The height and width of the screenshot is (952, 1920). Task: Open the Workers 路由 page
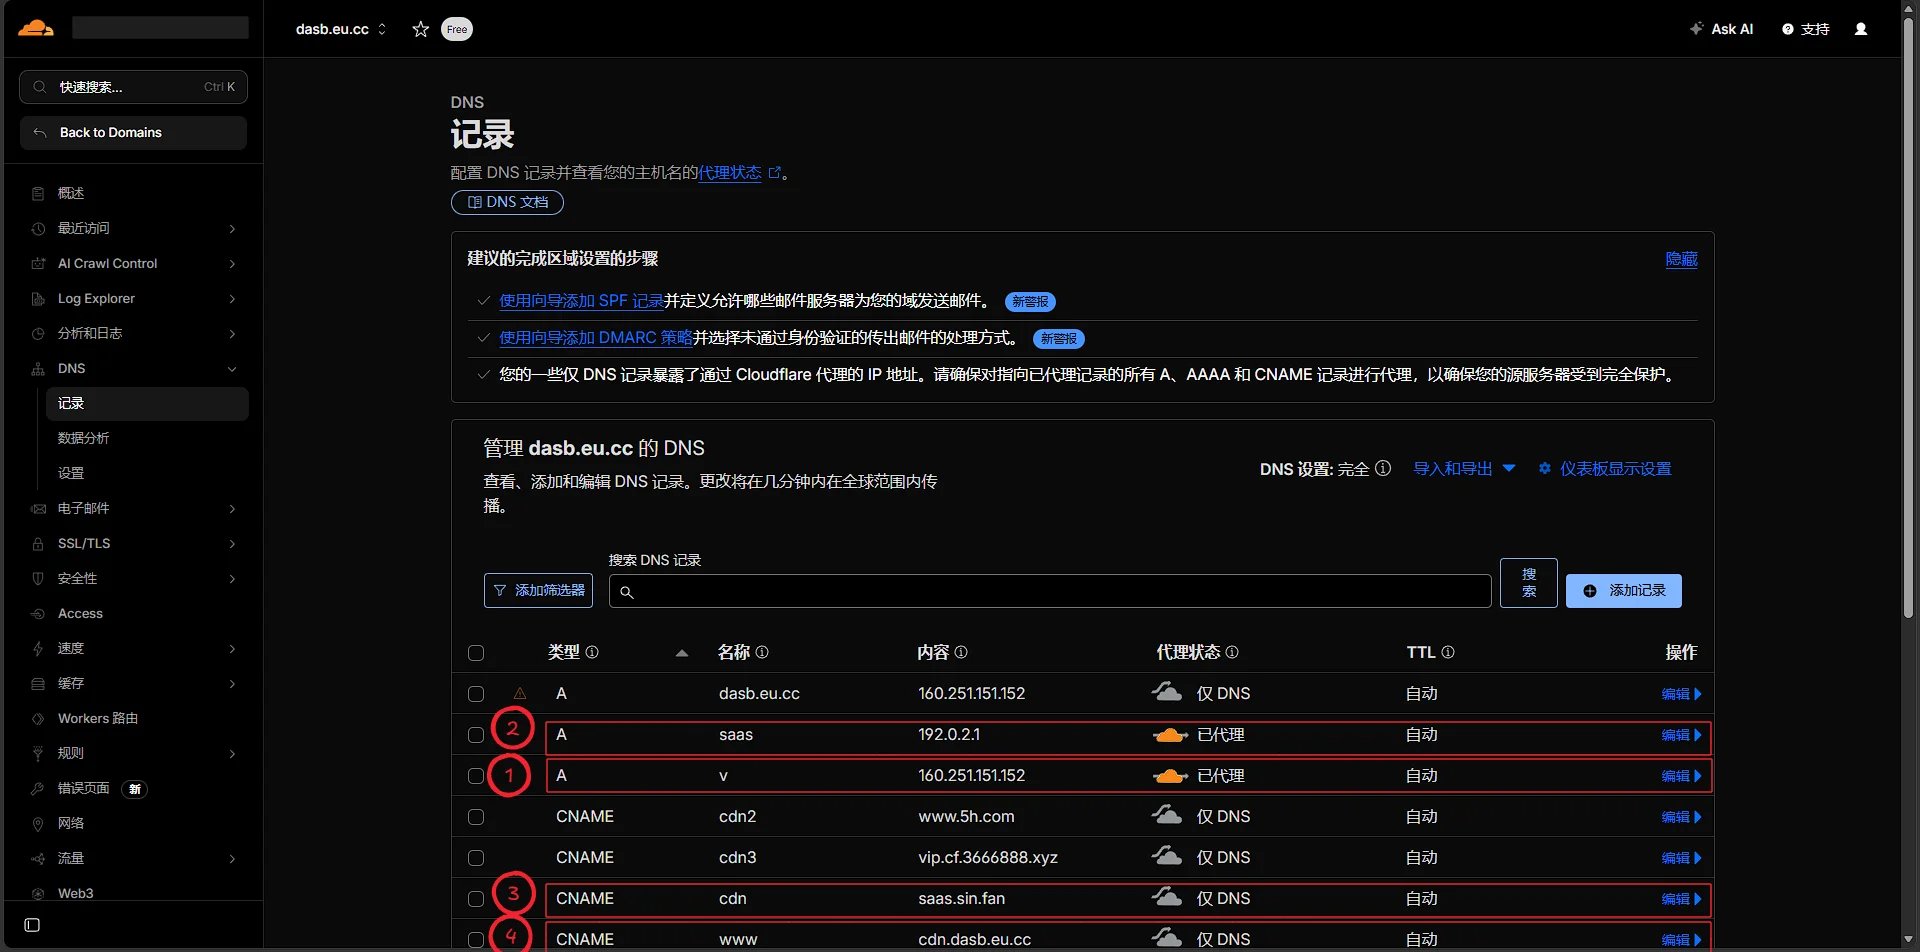click(x=98, y=718)
